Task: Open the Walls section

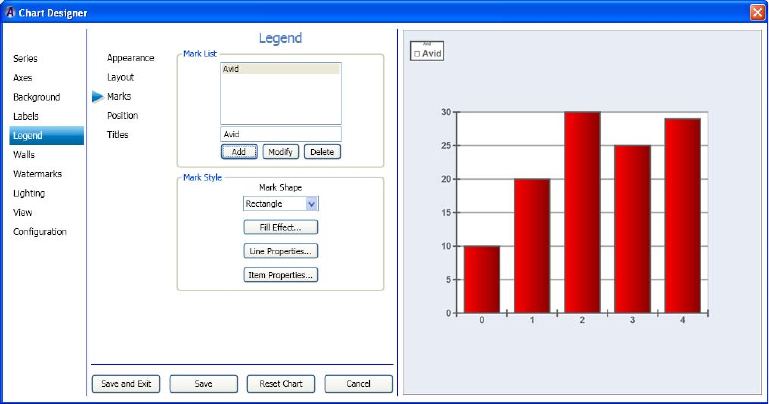Action: 24,154
